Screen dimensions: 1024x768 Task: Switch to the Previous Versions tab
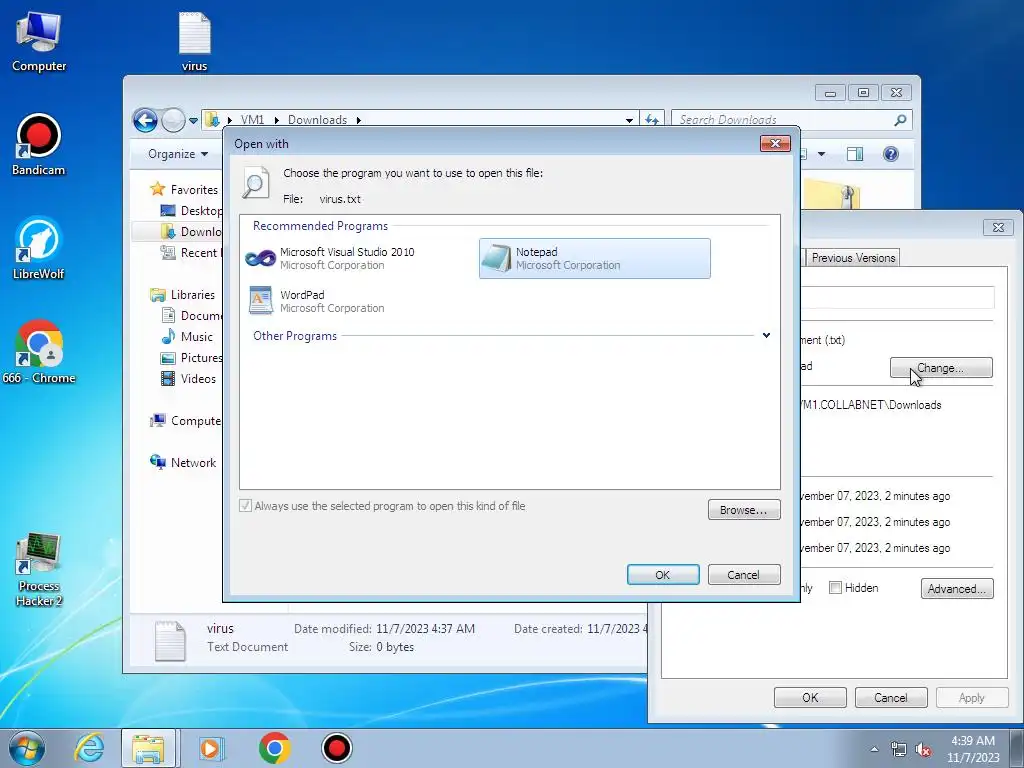tap(853, 258)
